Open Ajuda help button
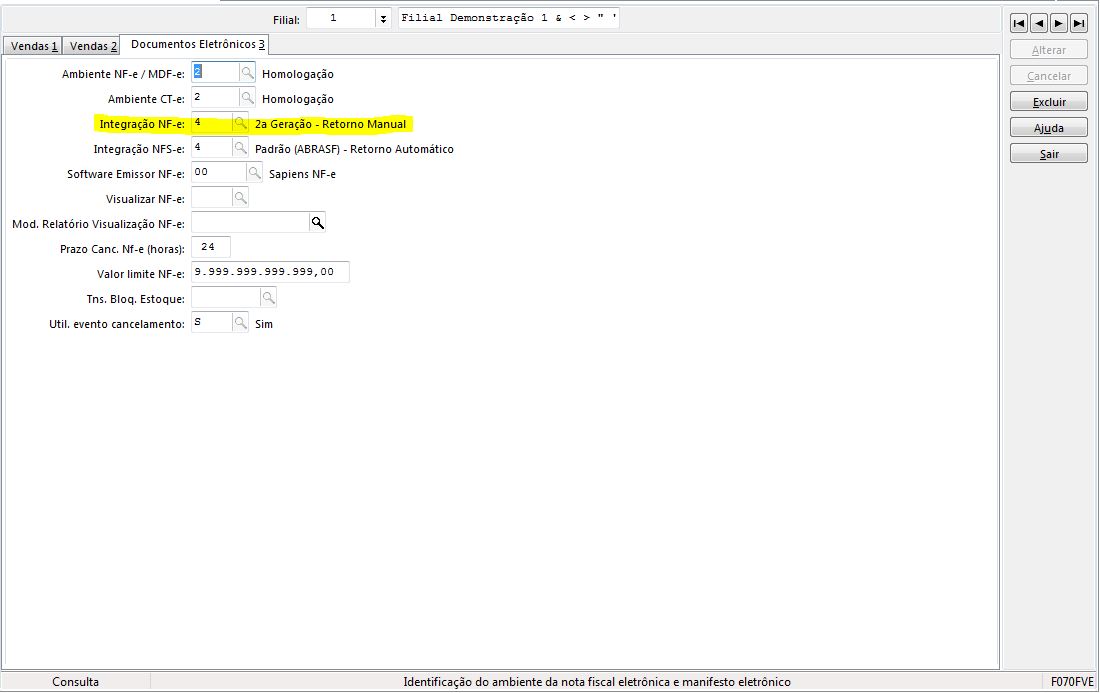The width and height of the screenshot is (1100, 693). tap(1049, 128)
